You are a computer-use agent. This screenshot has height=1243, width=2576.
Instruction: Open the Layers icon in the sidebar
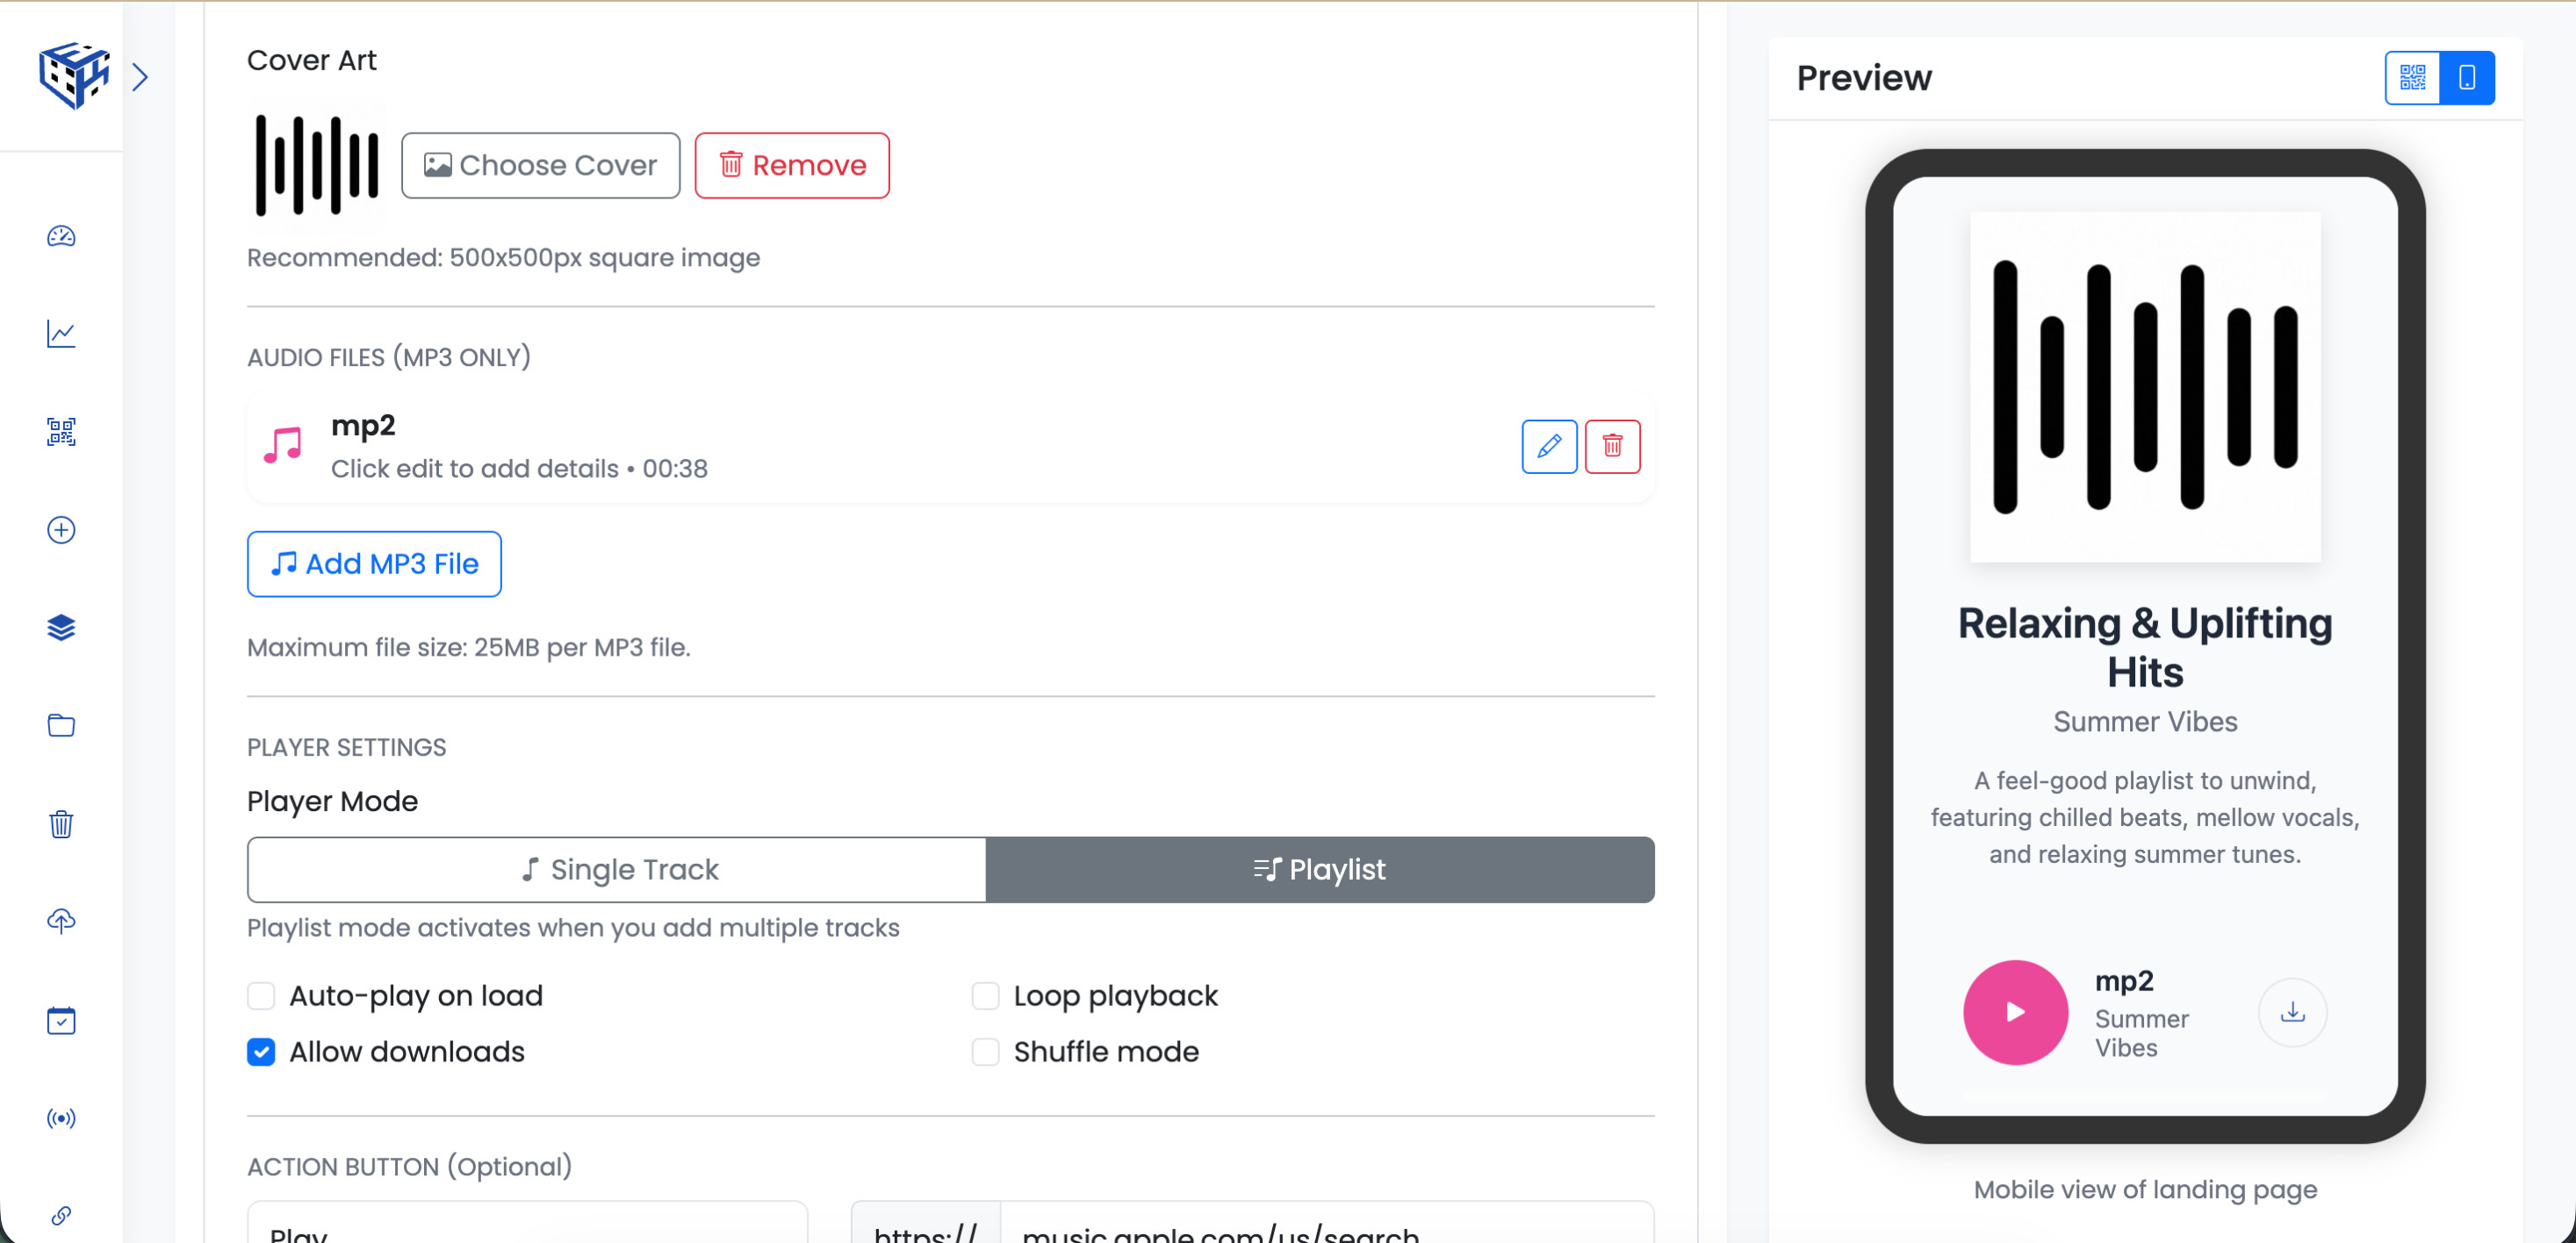click(61, 627)
